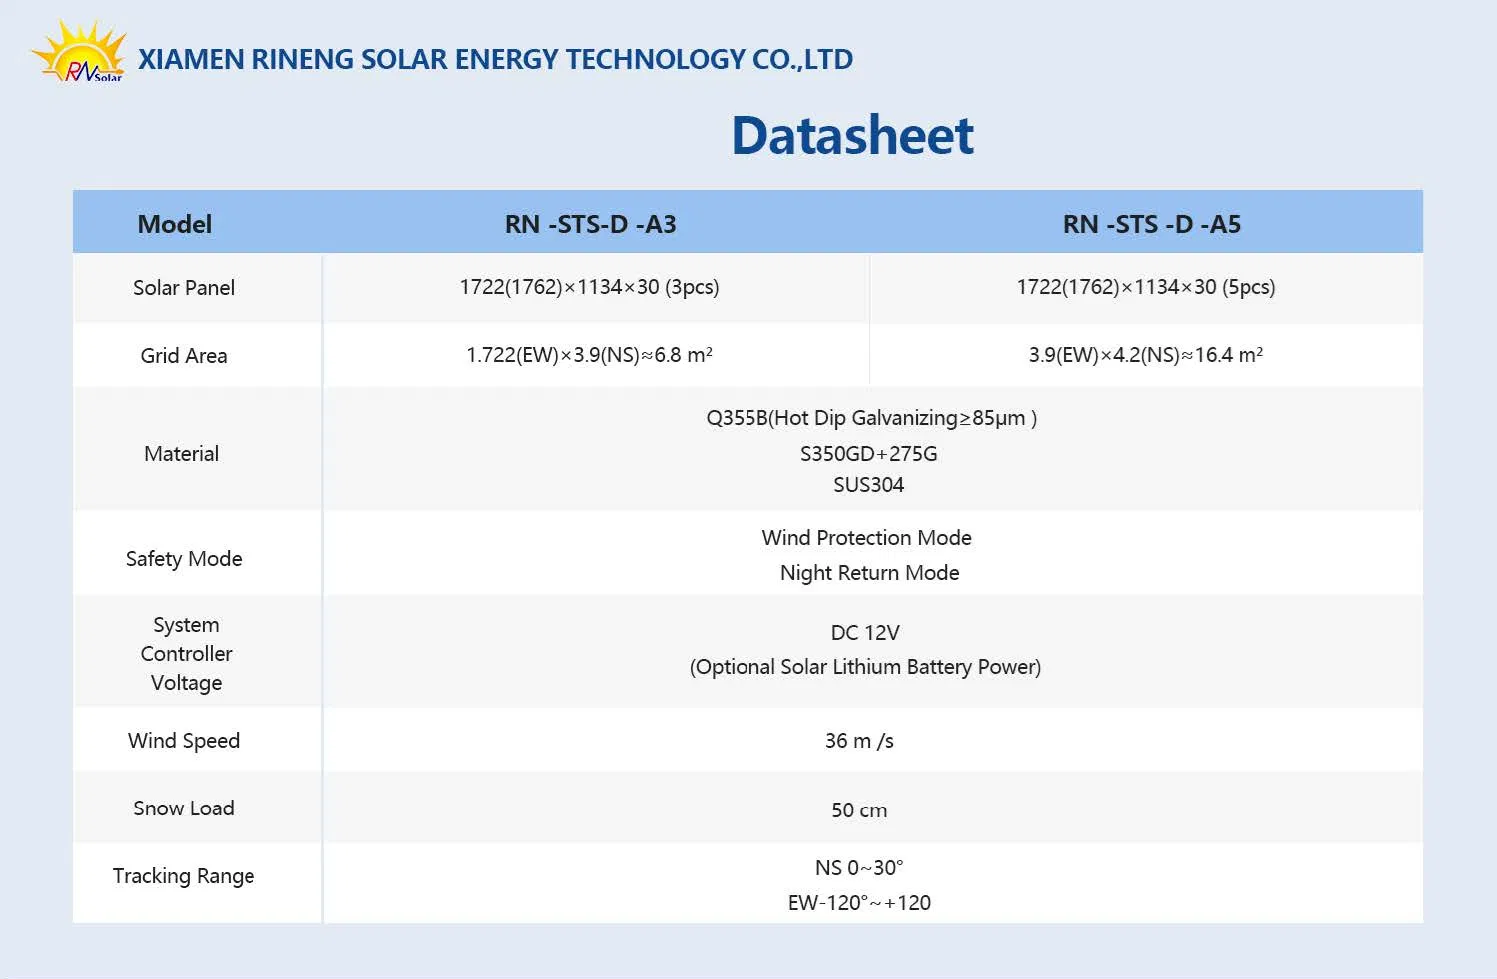The height and width of the screenshot is (979, 1497).
Task: Click the 3pcs solar panel dimensions cell
Action: click(x=589, y=287)
